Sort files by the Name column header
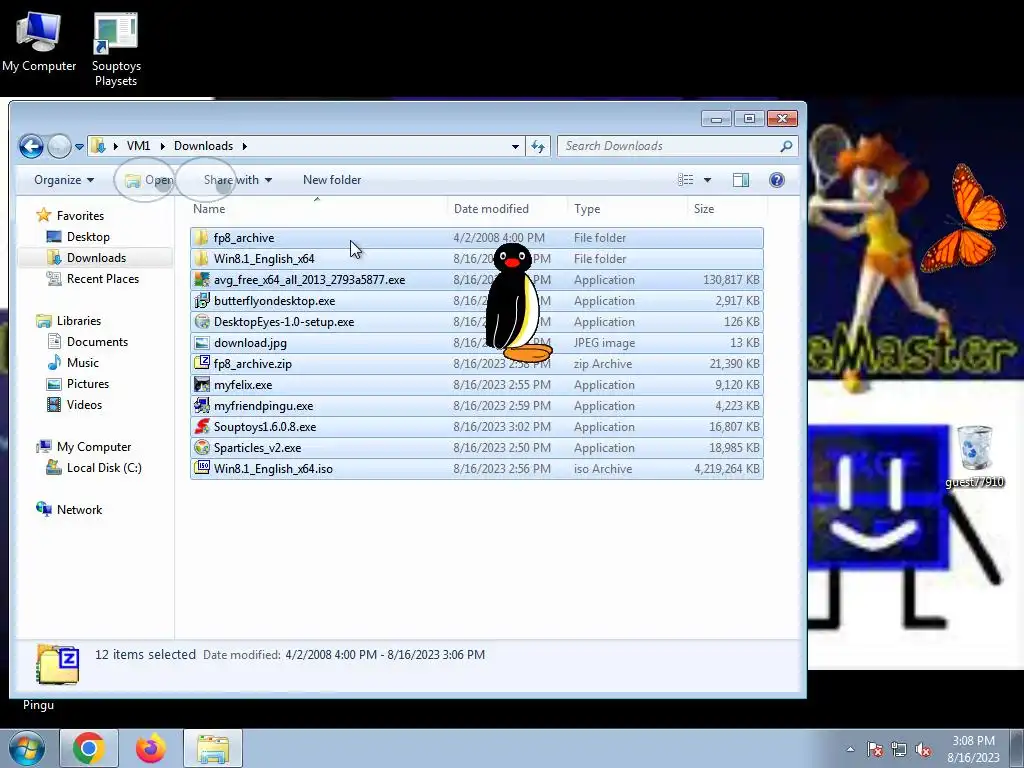Image resolution: width=1024 pixels, height=768 pixels. pos(317,209)
